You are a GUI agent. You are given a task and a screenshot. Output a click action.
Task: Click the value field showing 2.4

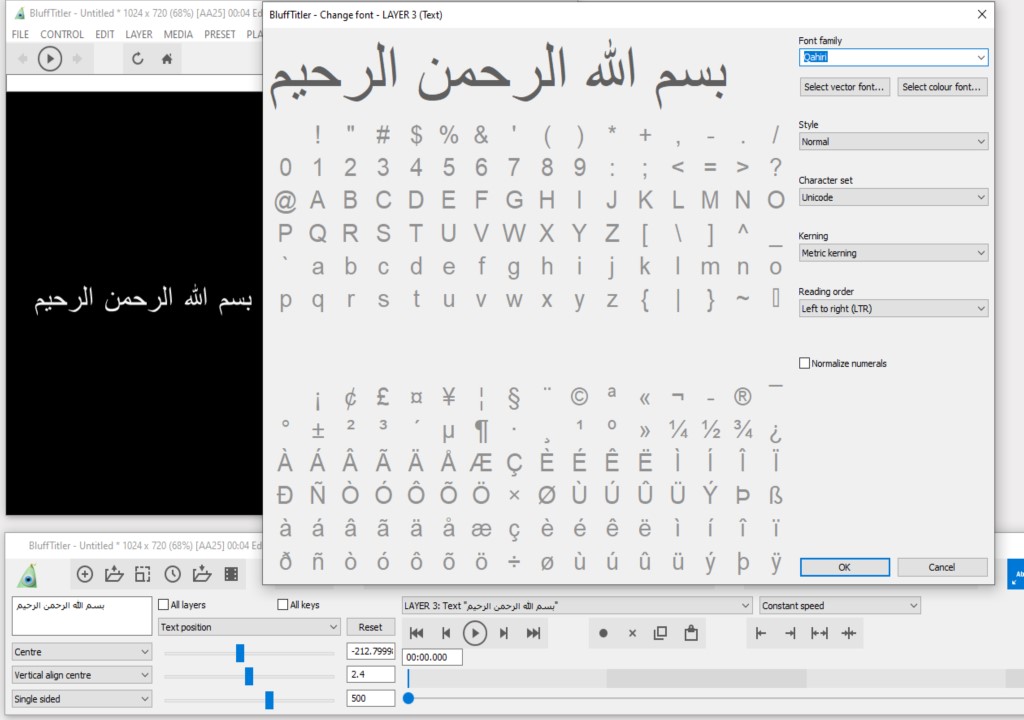(371, 674)
